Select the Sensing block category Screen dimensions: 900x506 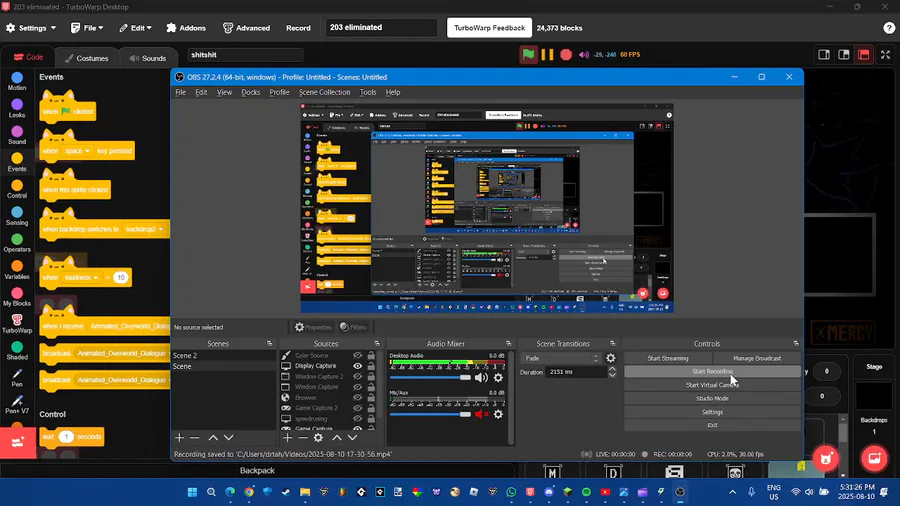[x=17, y=216]
